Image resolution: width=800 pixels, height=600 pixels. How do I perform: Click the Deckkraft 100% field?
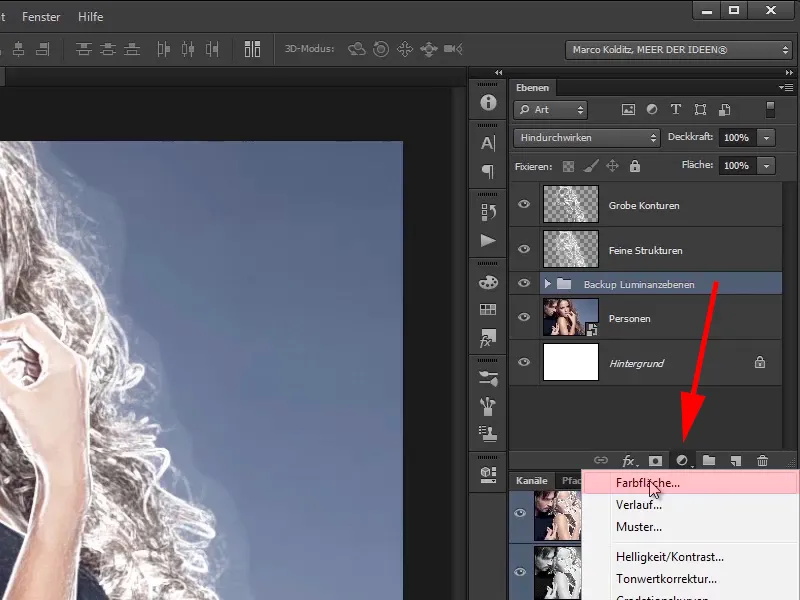pos(737,138)
